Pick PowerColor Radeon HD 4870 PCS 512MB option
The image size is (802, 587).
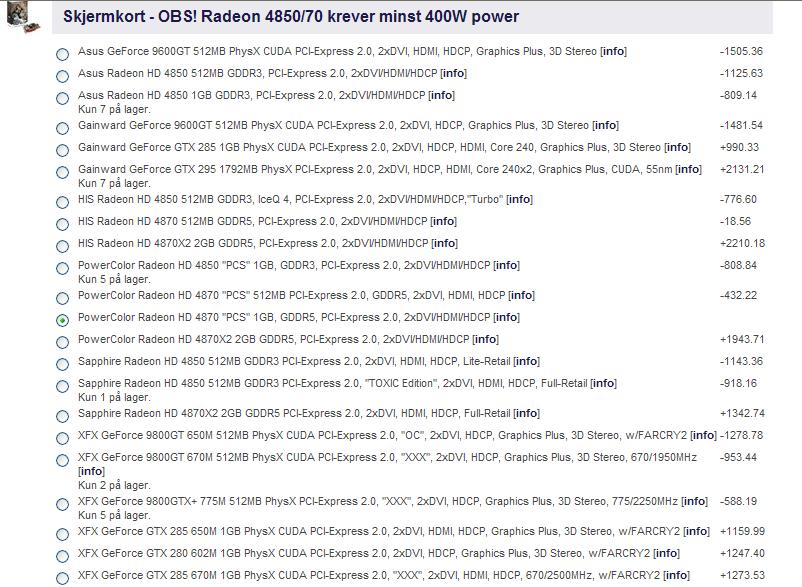62,298
